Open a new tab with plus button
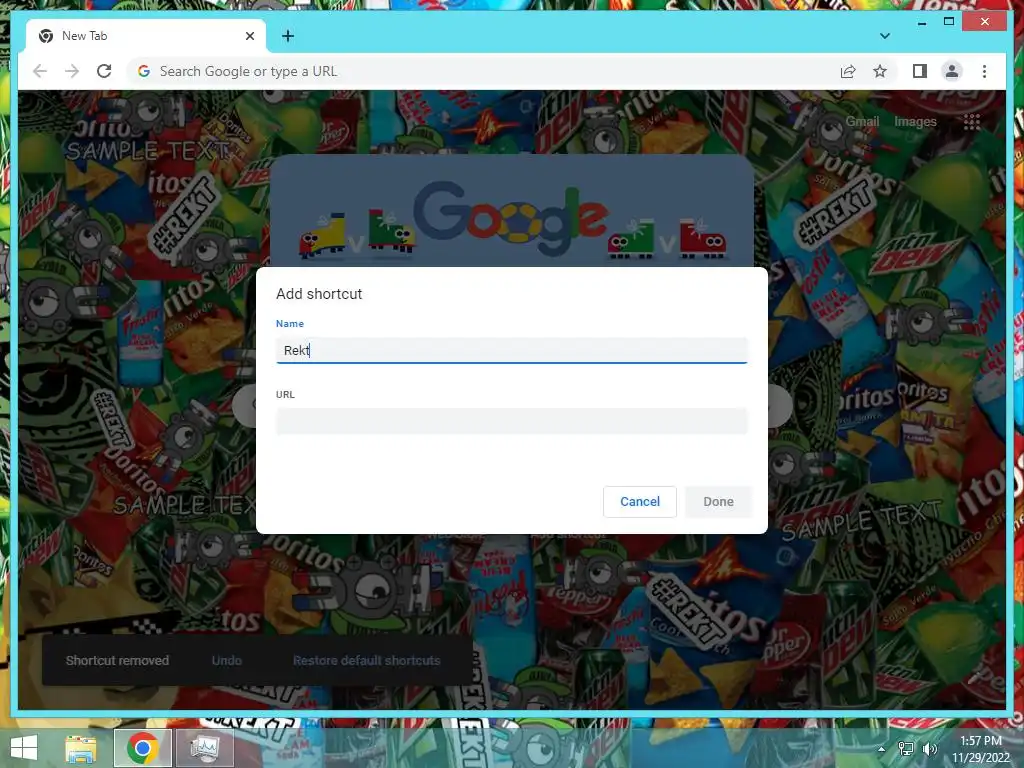The width and height of the screenshot is (1024, 768). click(288, 36)
